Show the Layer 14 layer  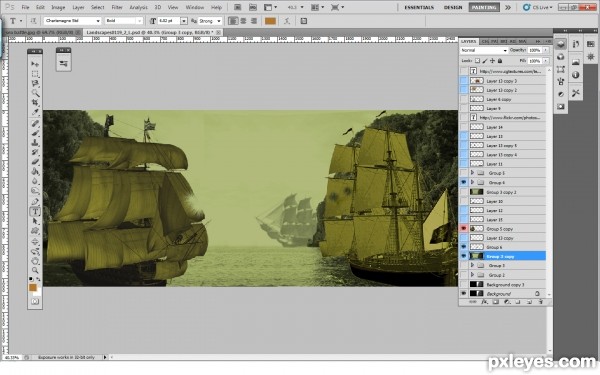pyautogui.click(x=464, y=127)
